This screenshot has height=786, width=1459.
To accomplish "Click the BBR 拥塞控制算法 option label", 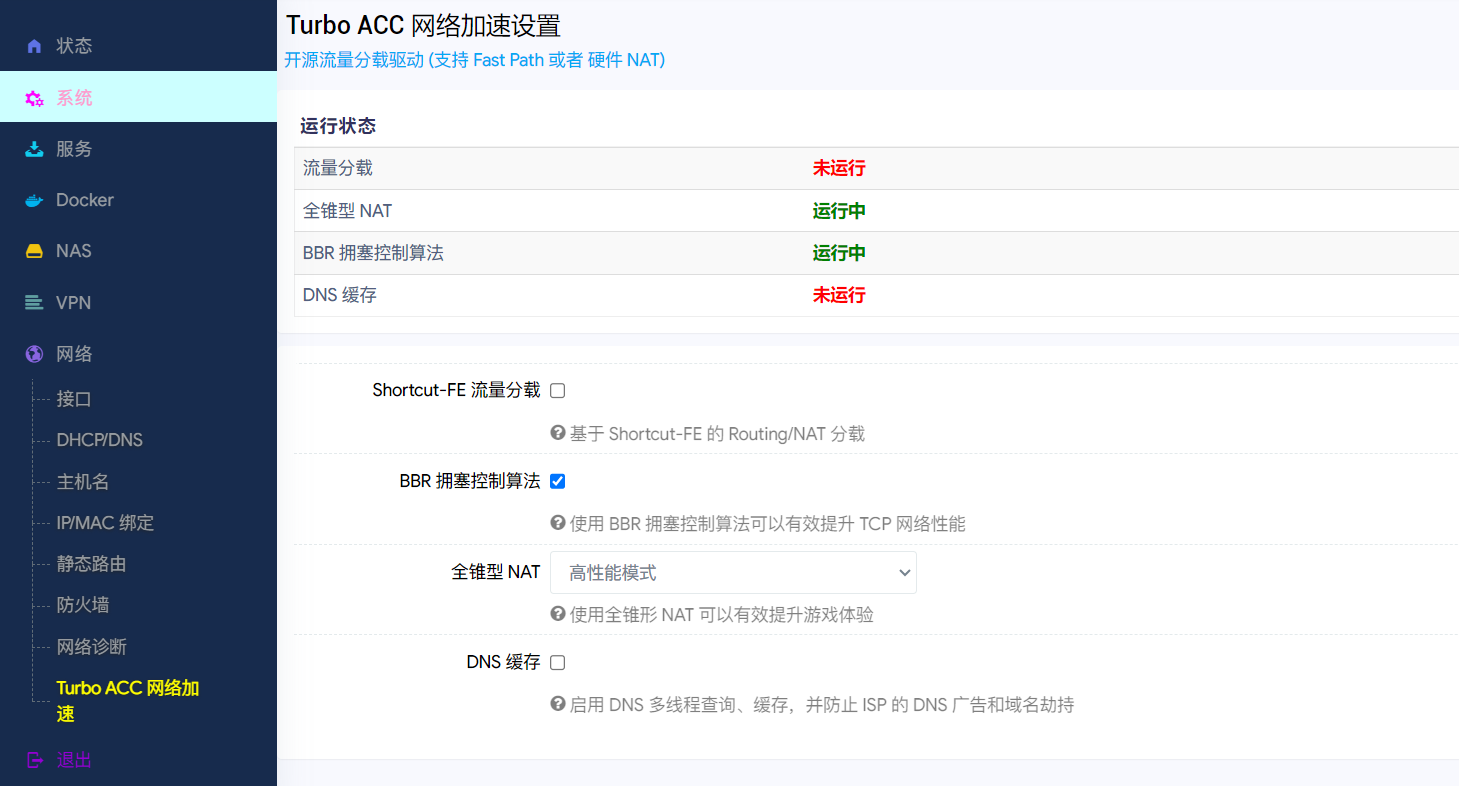I will tap(470, 481).
